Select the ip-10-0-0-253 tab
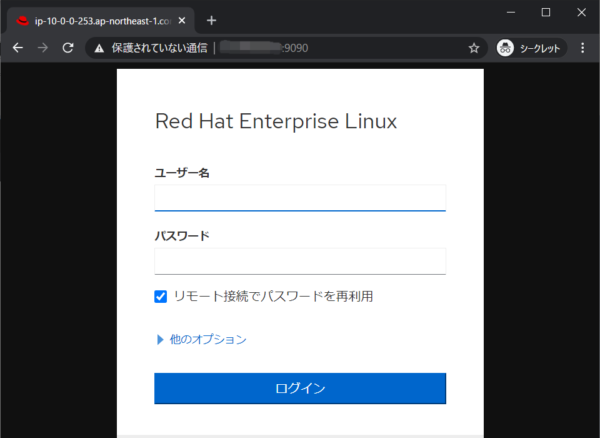Screen dimensions: 600x438 click(x=101, y=21)
